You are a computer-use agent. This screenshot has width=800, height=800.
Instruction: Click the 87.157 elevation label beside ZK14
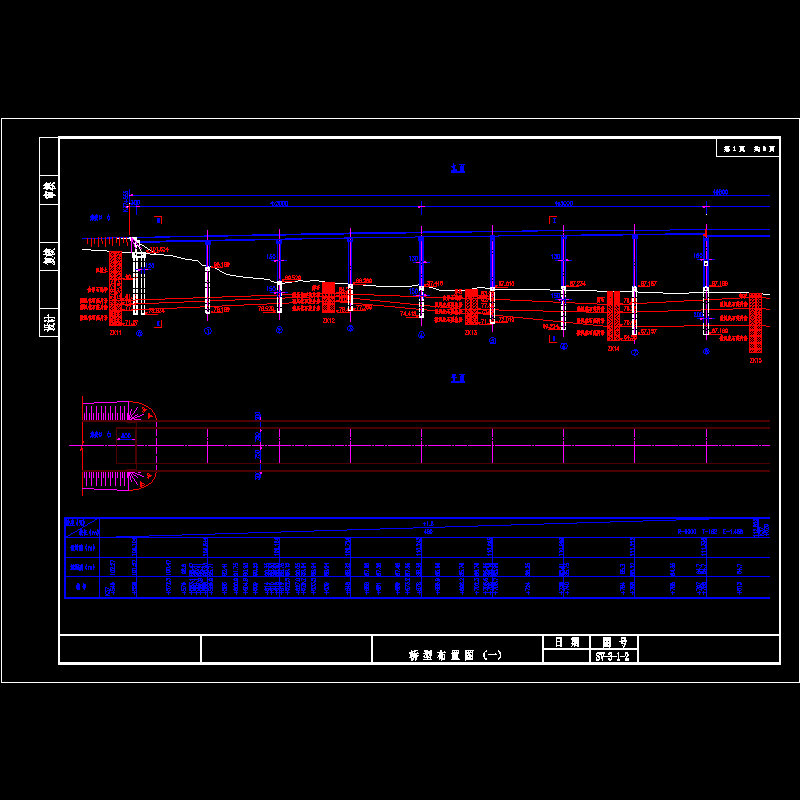[648, 284]
